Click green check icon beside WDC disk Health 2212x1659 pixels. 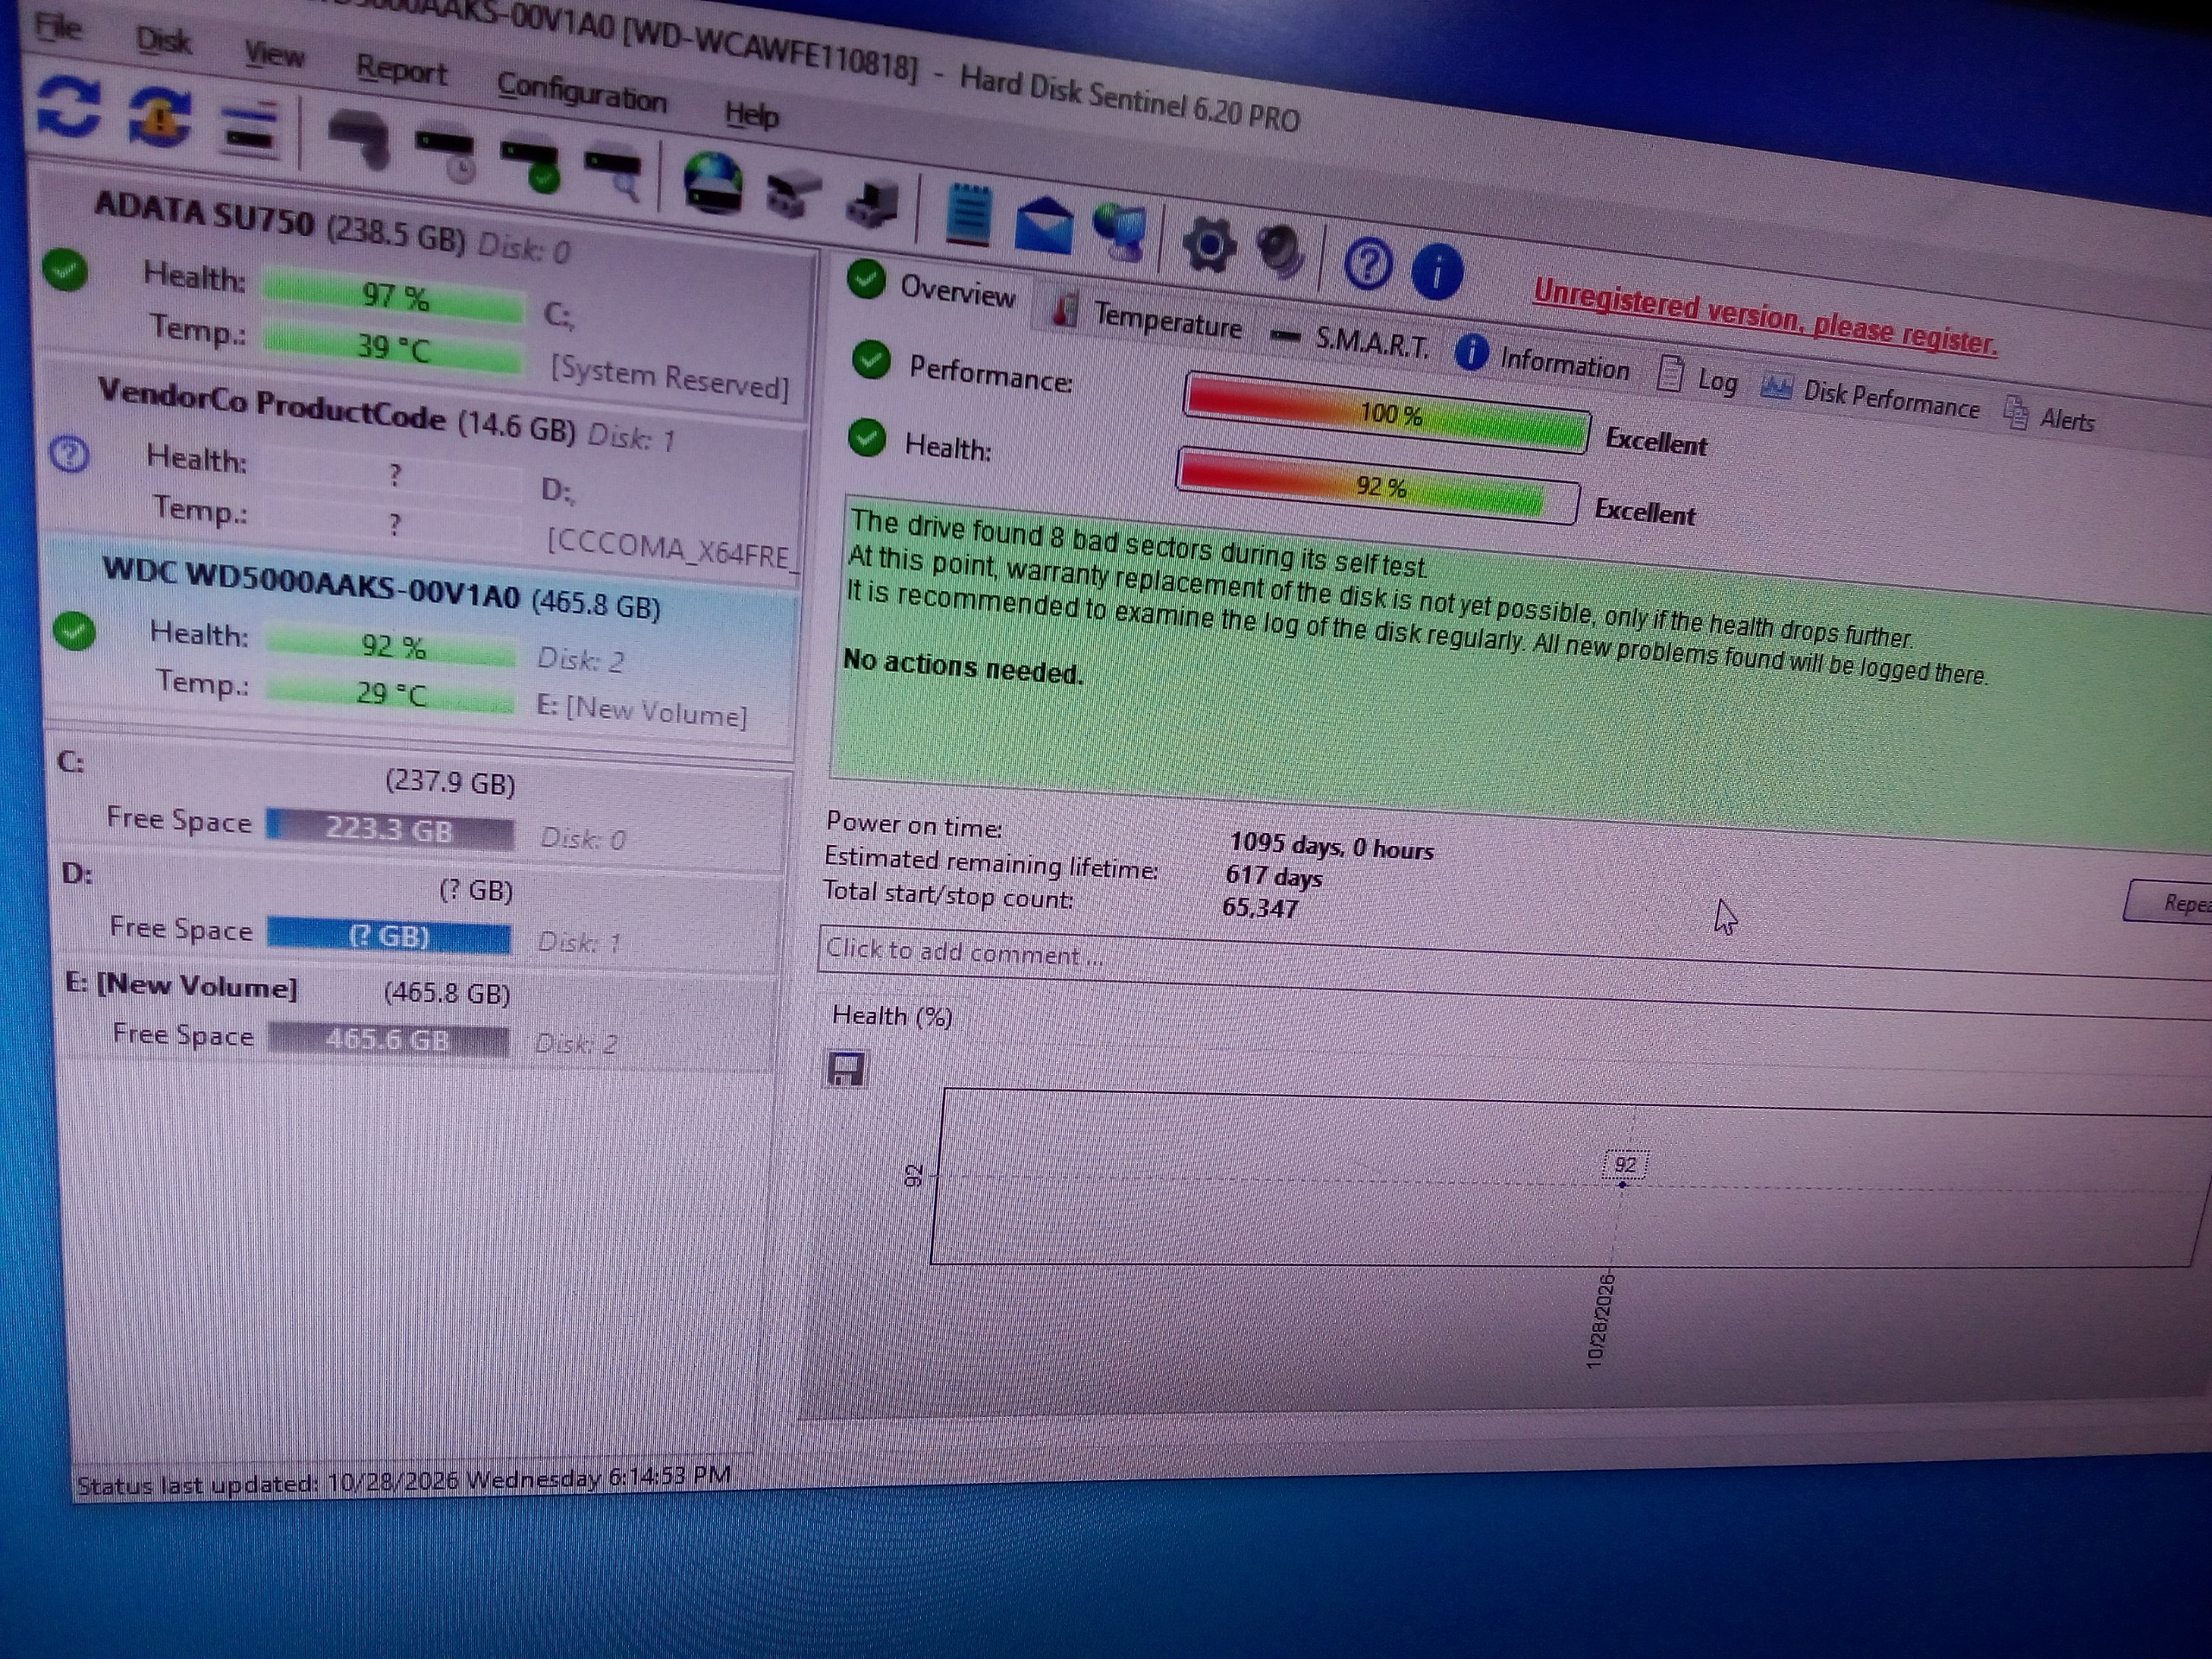click(74, 631)
